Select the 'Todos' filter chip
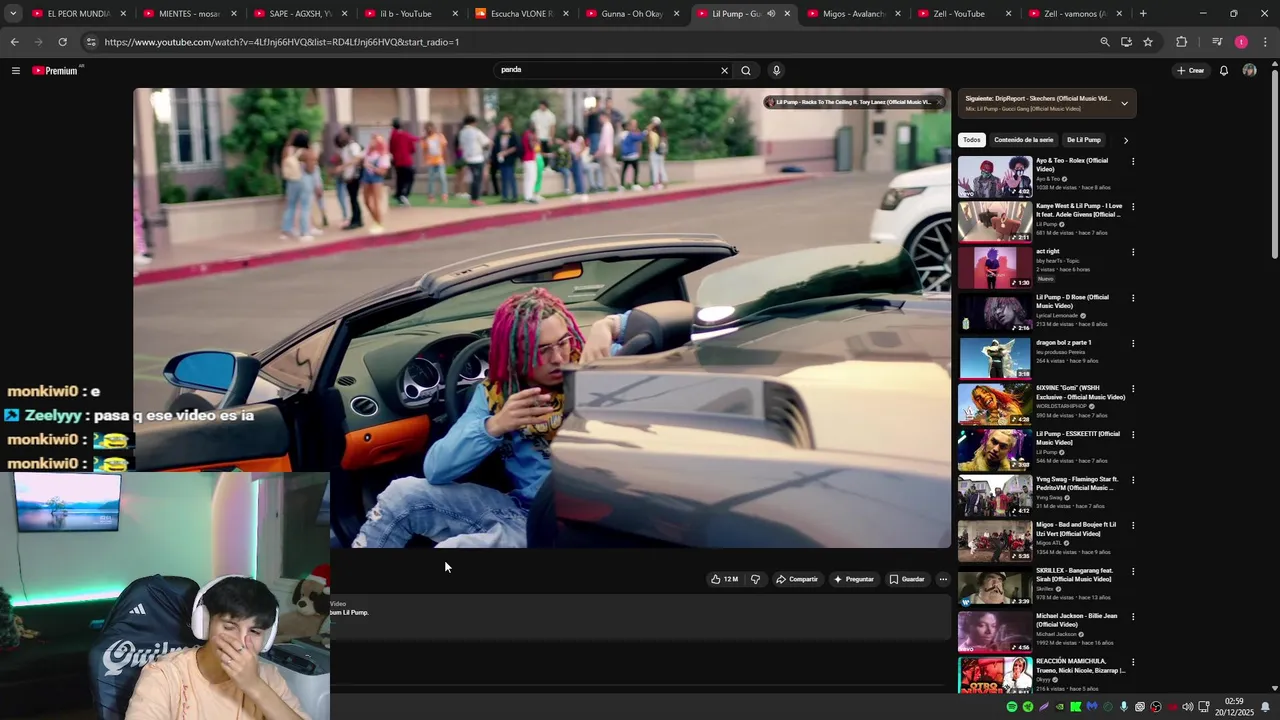Viewport: 1280px width, 720px height. (x=971, y=140)
